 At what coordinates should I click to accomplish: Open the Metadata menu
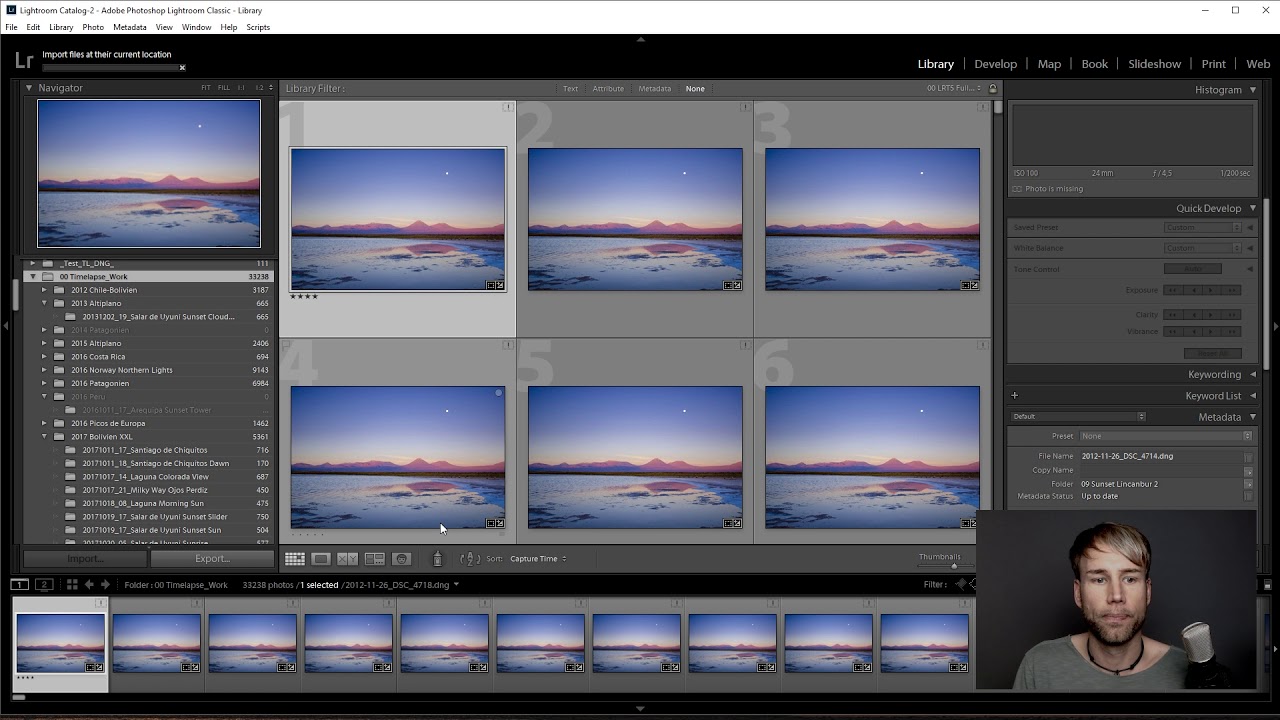tap(130, 27)
